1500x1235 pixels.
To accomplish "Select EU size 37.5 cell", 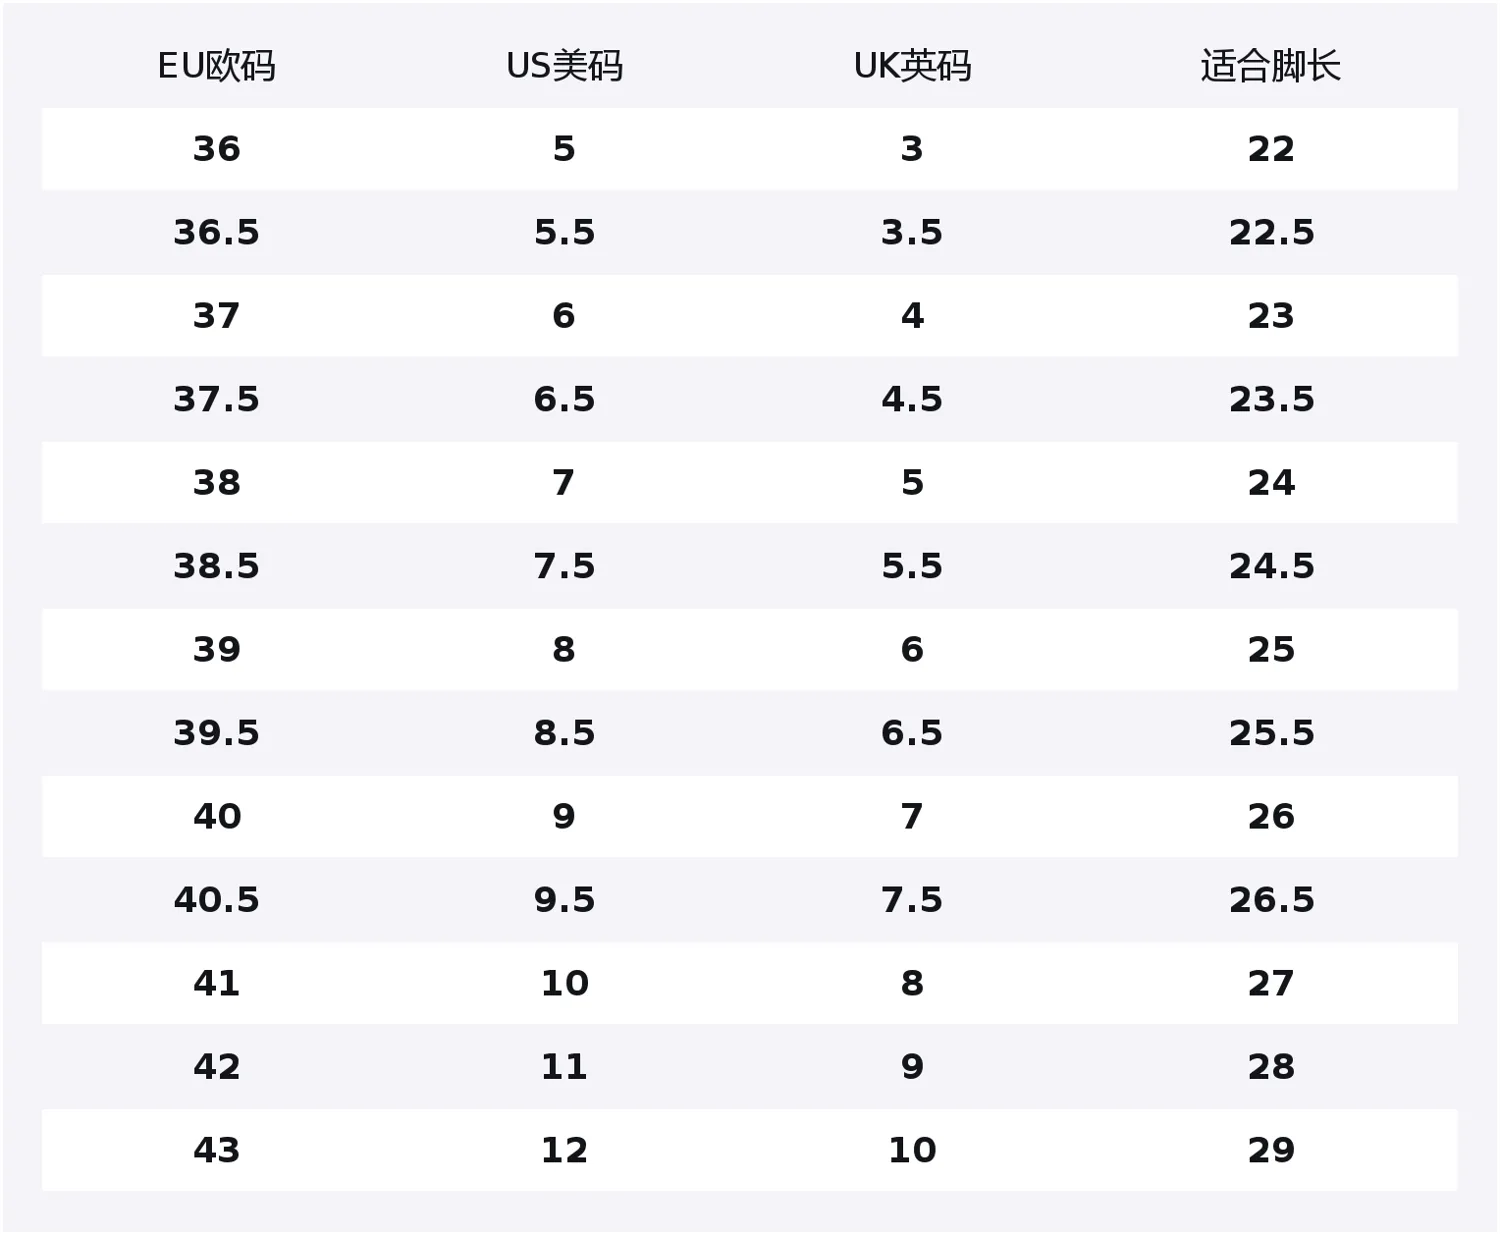I will [216, 399].
